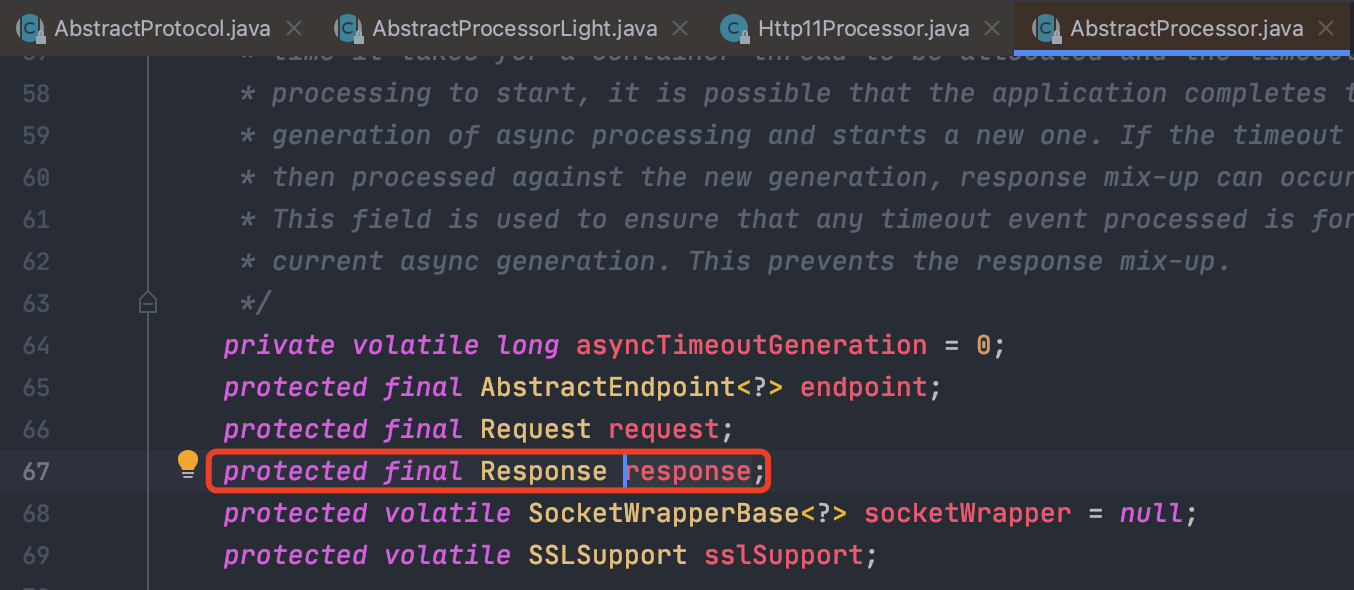Click the AbstractProcessor.java class file icon

pyautogui.click(x=1046, y=28)
